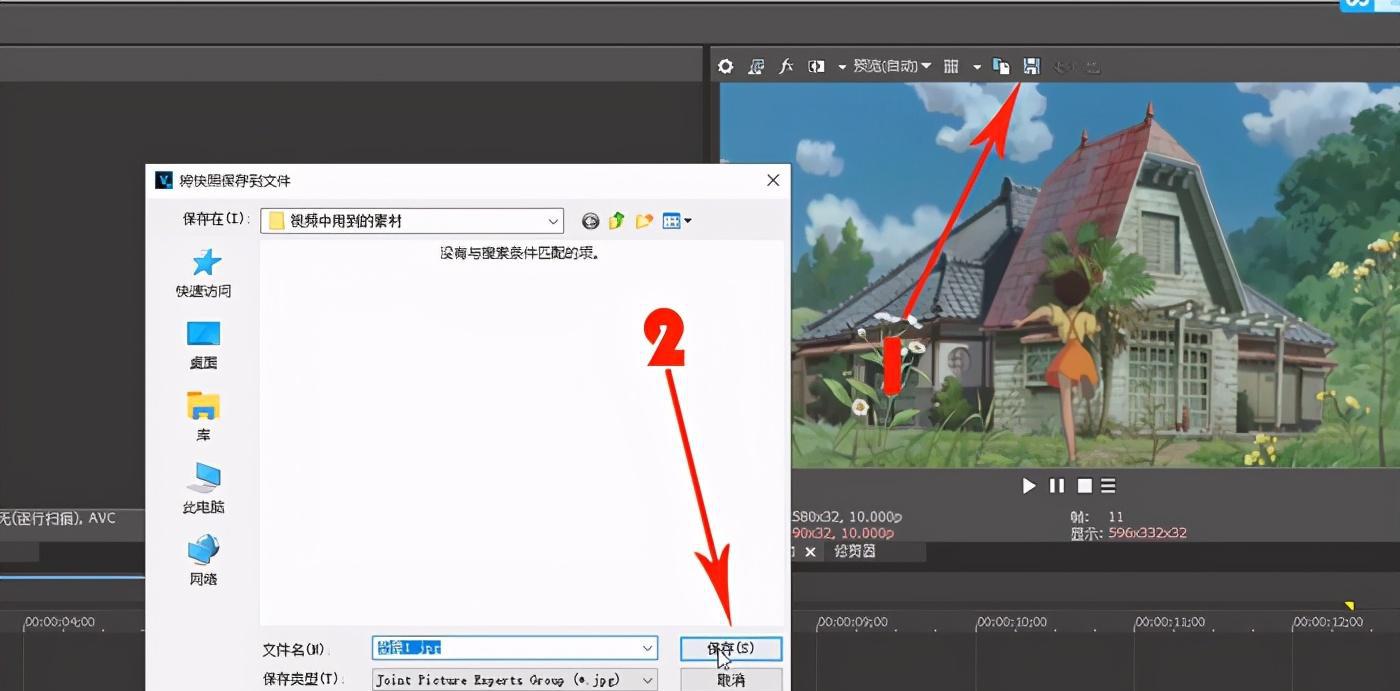Screen dimensions: 1400x691
Task: Close the save snapshot dialog
Action: pos(773,180)
